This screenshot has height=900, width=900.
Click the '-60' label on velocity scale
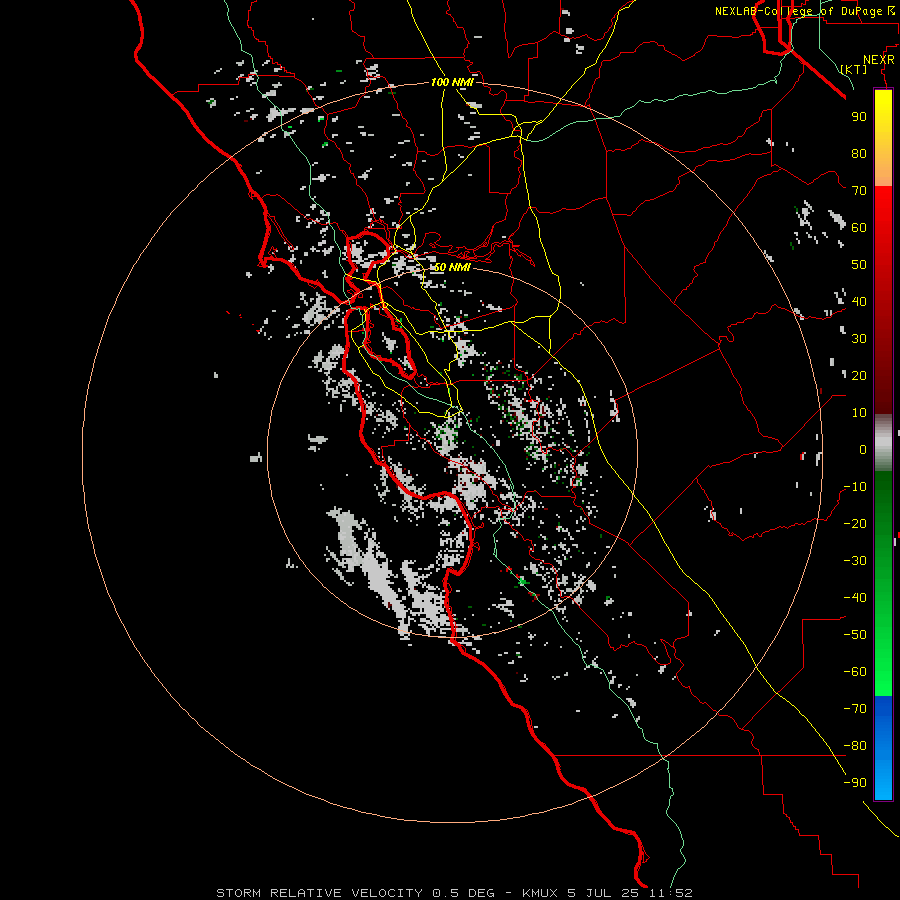pos(855,672)
